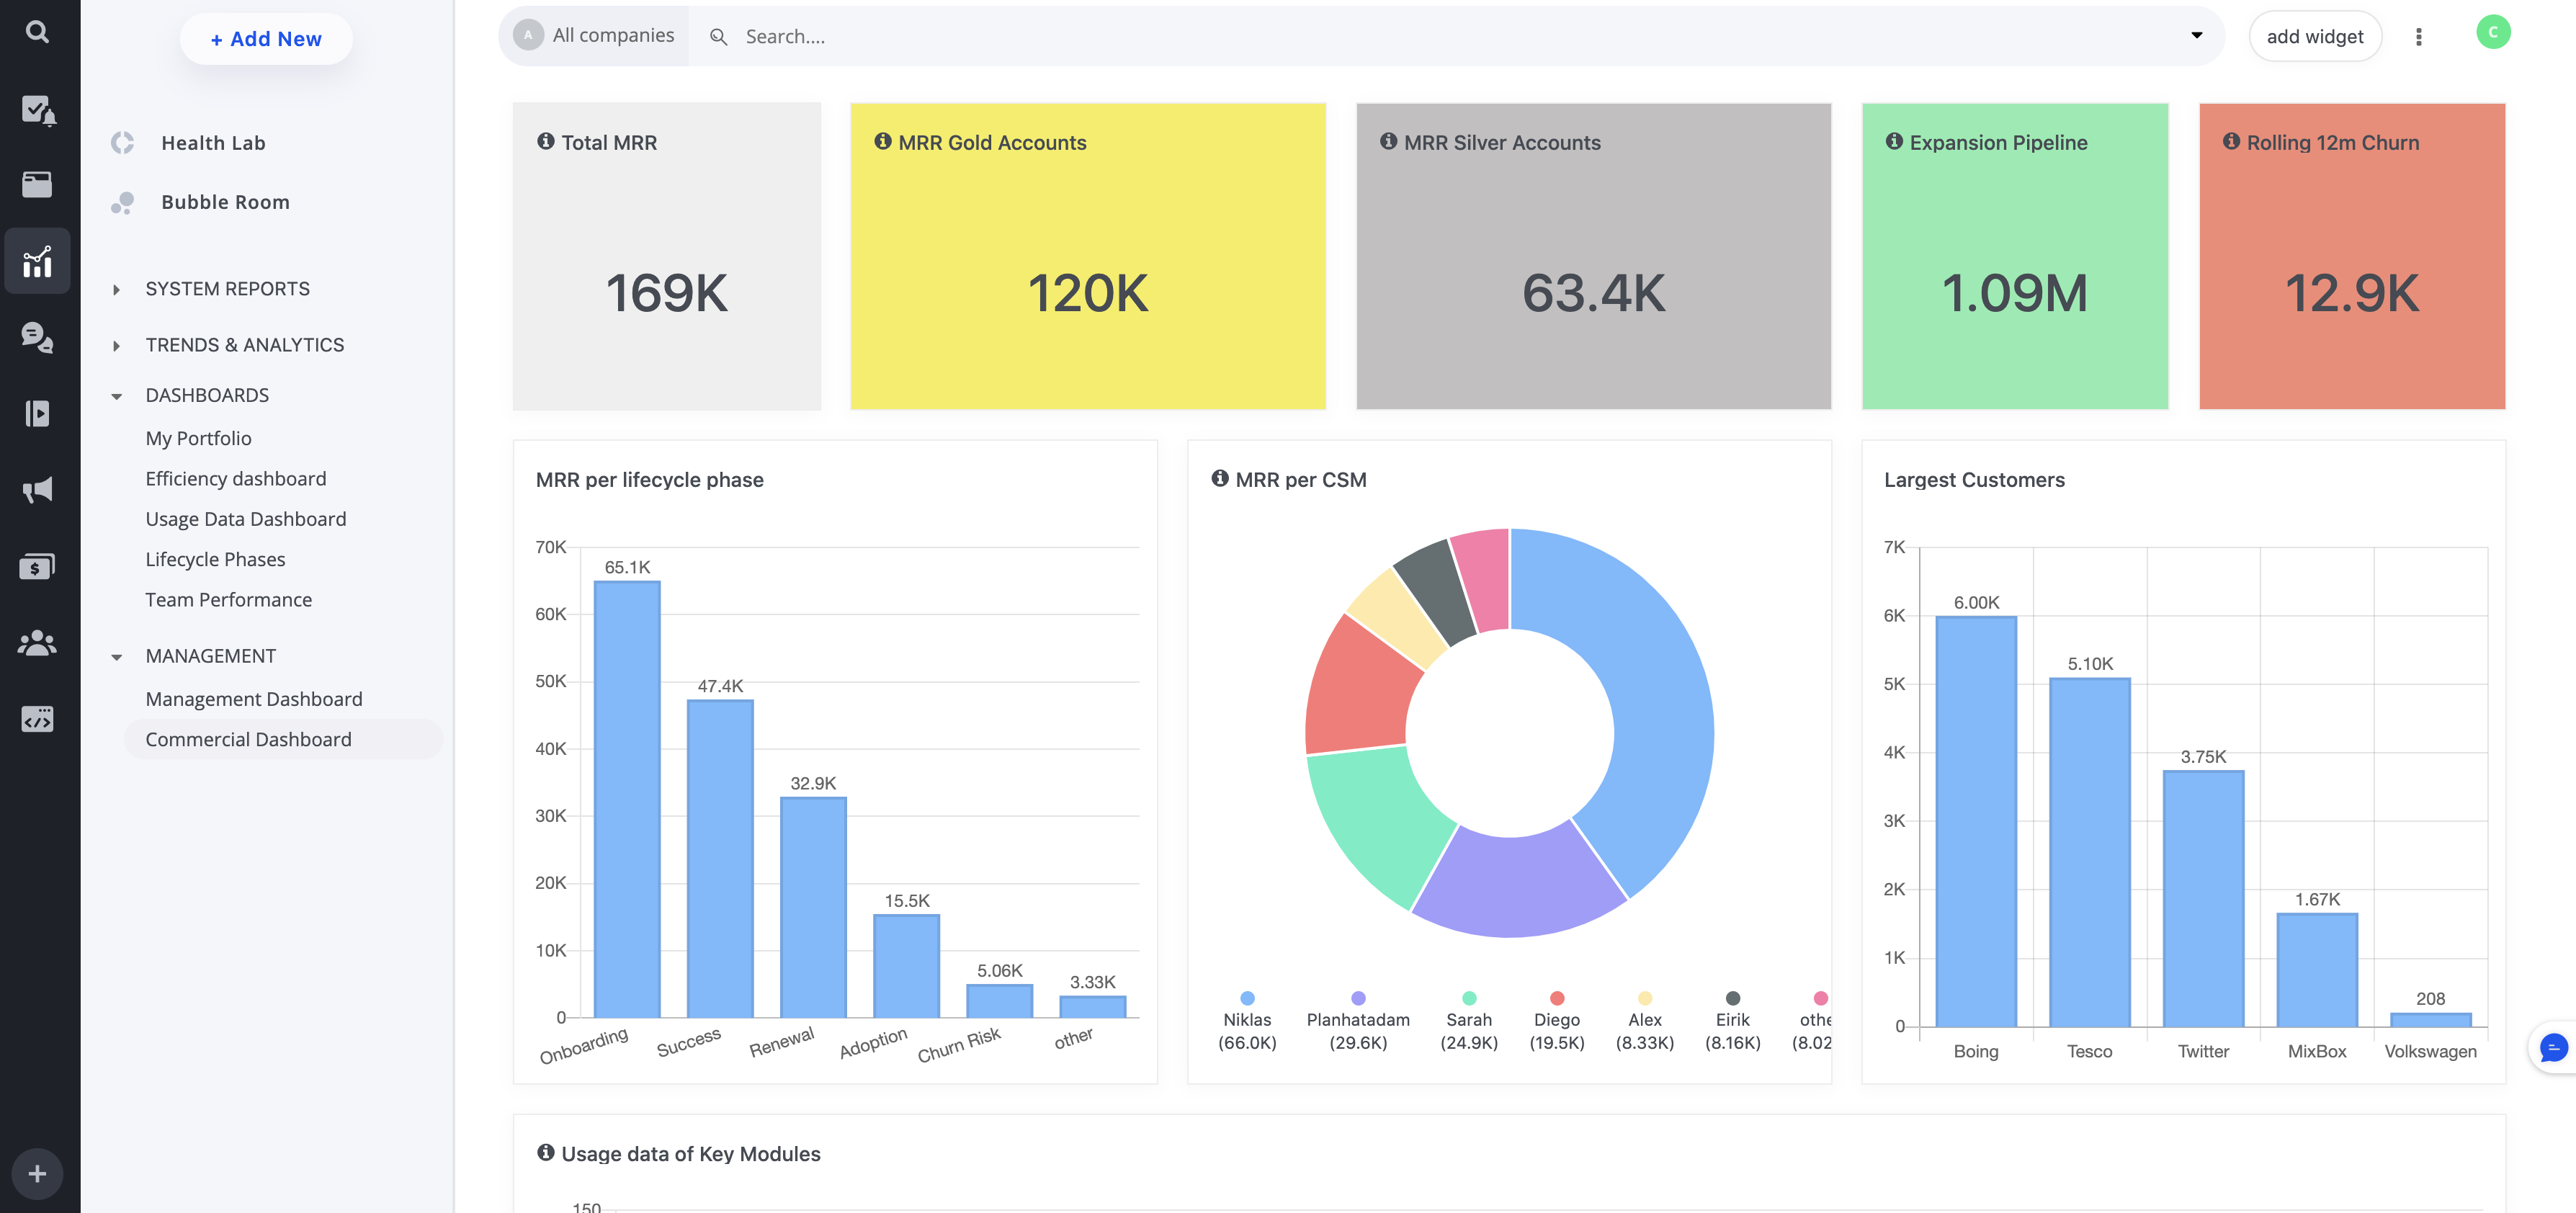Viewport: 2576px width, 1213px height.
Task: Select Team Performance dashboard
Action: [x=228, y=600]
